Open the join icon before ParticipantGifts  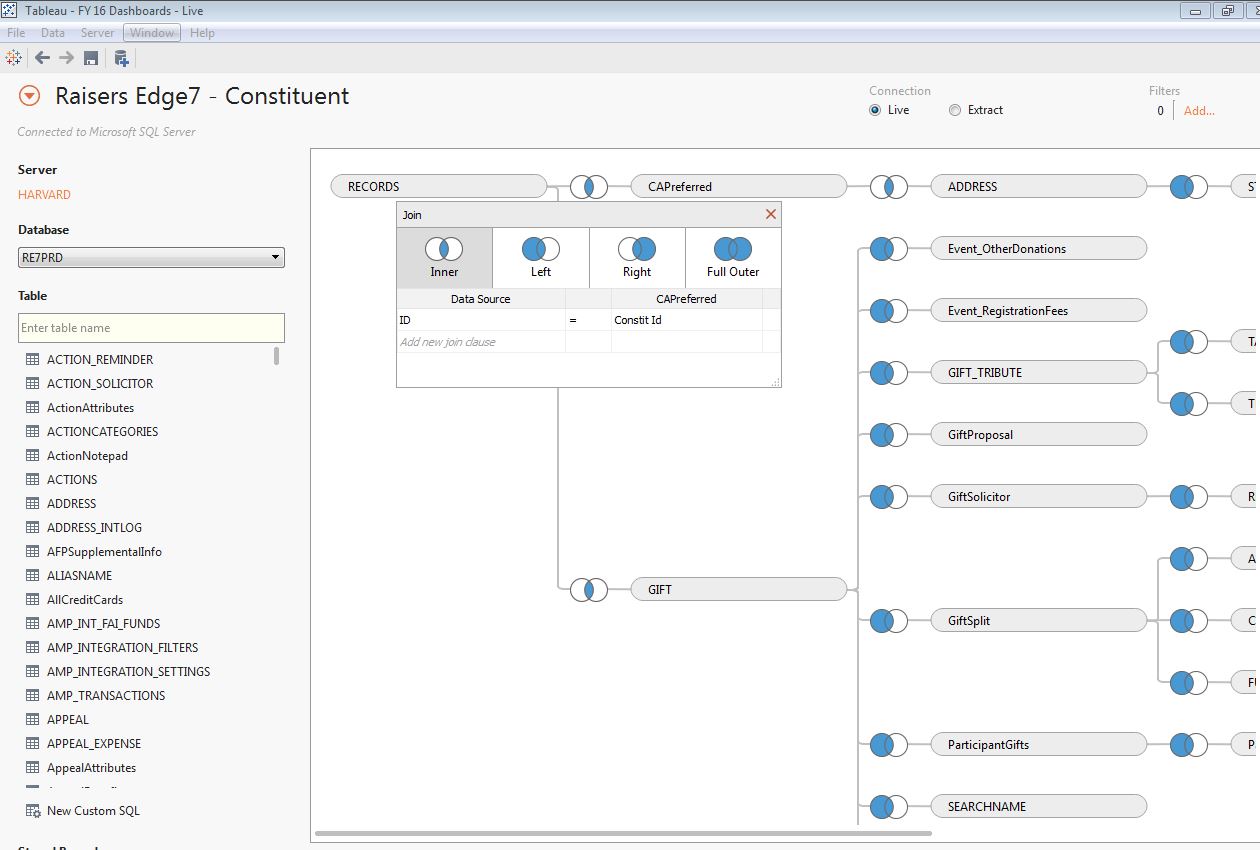(889, 745)
